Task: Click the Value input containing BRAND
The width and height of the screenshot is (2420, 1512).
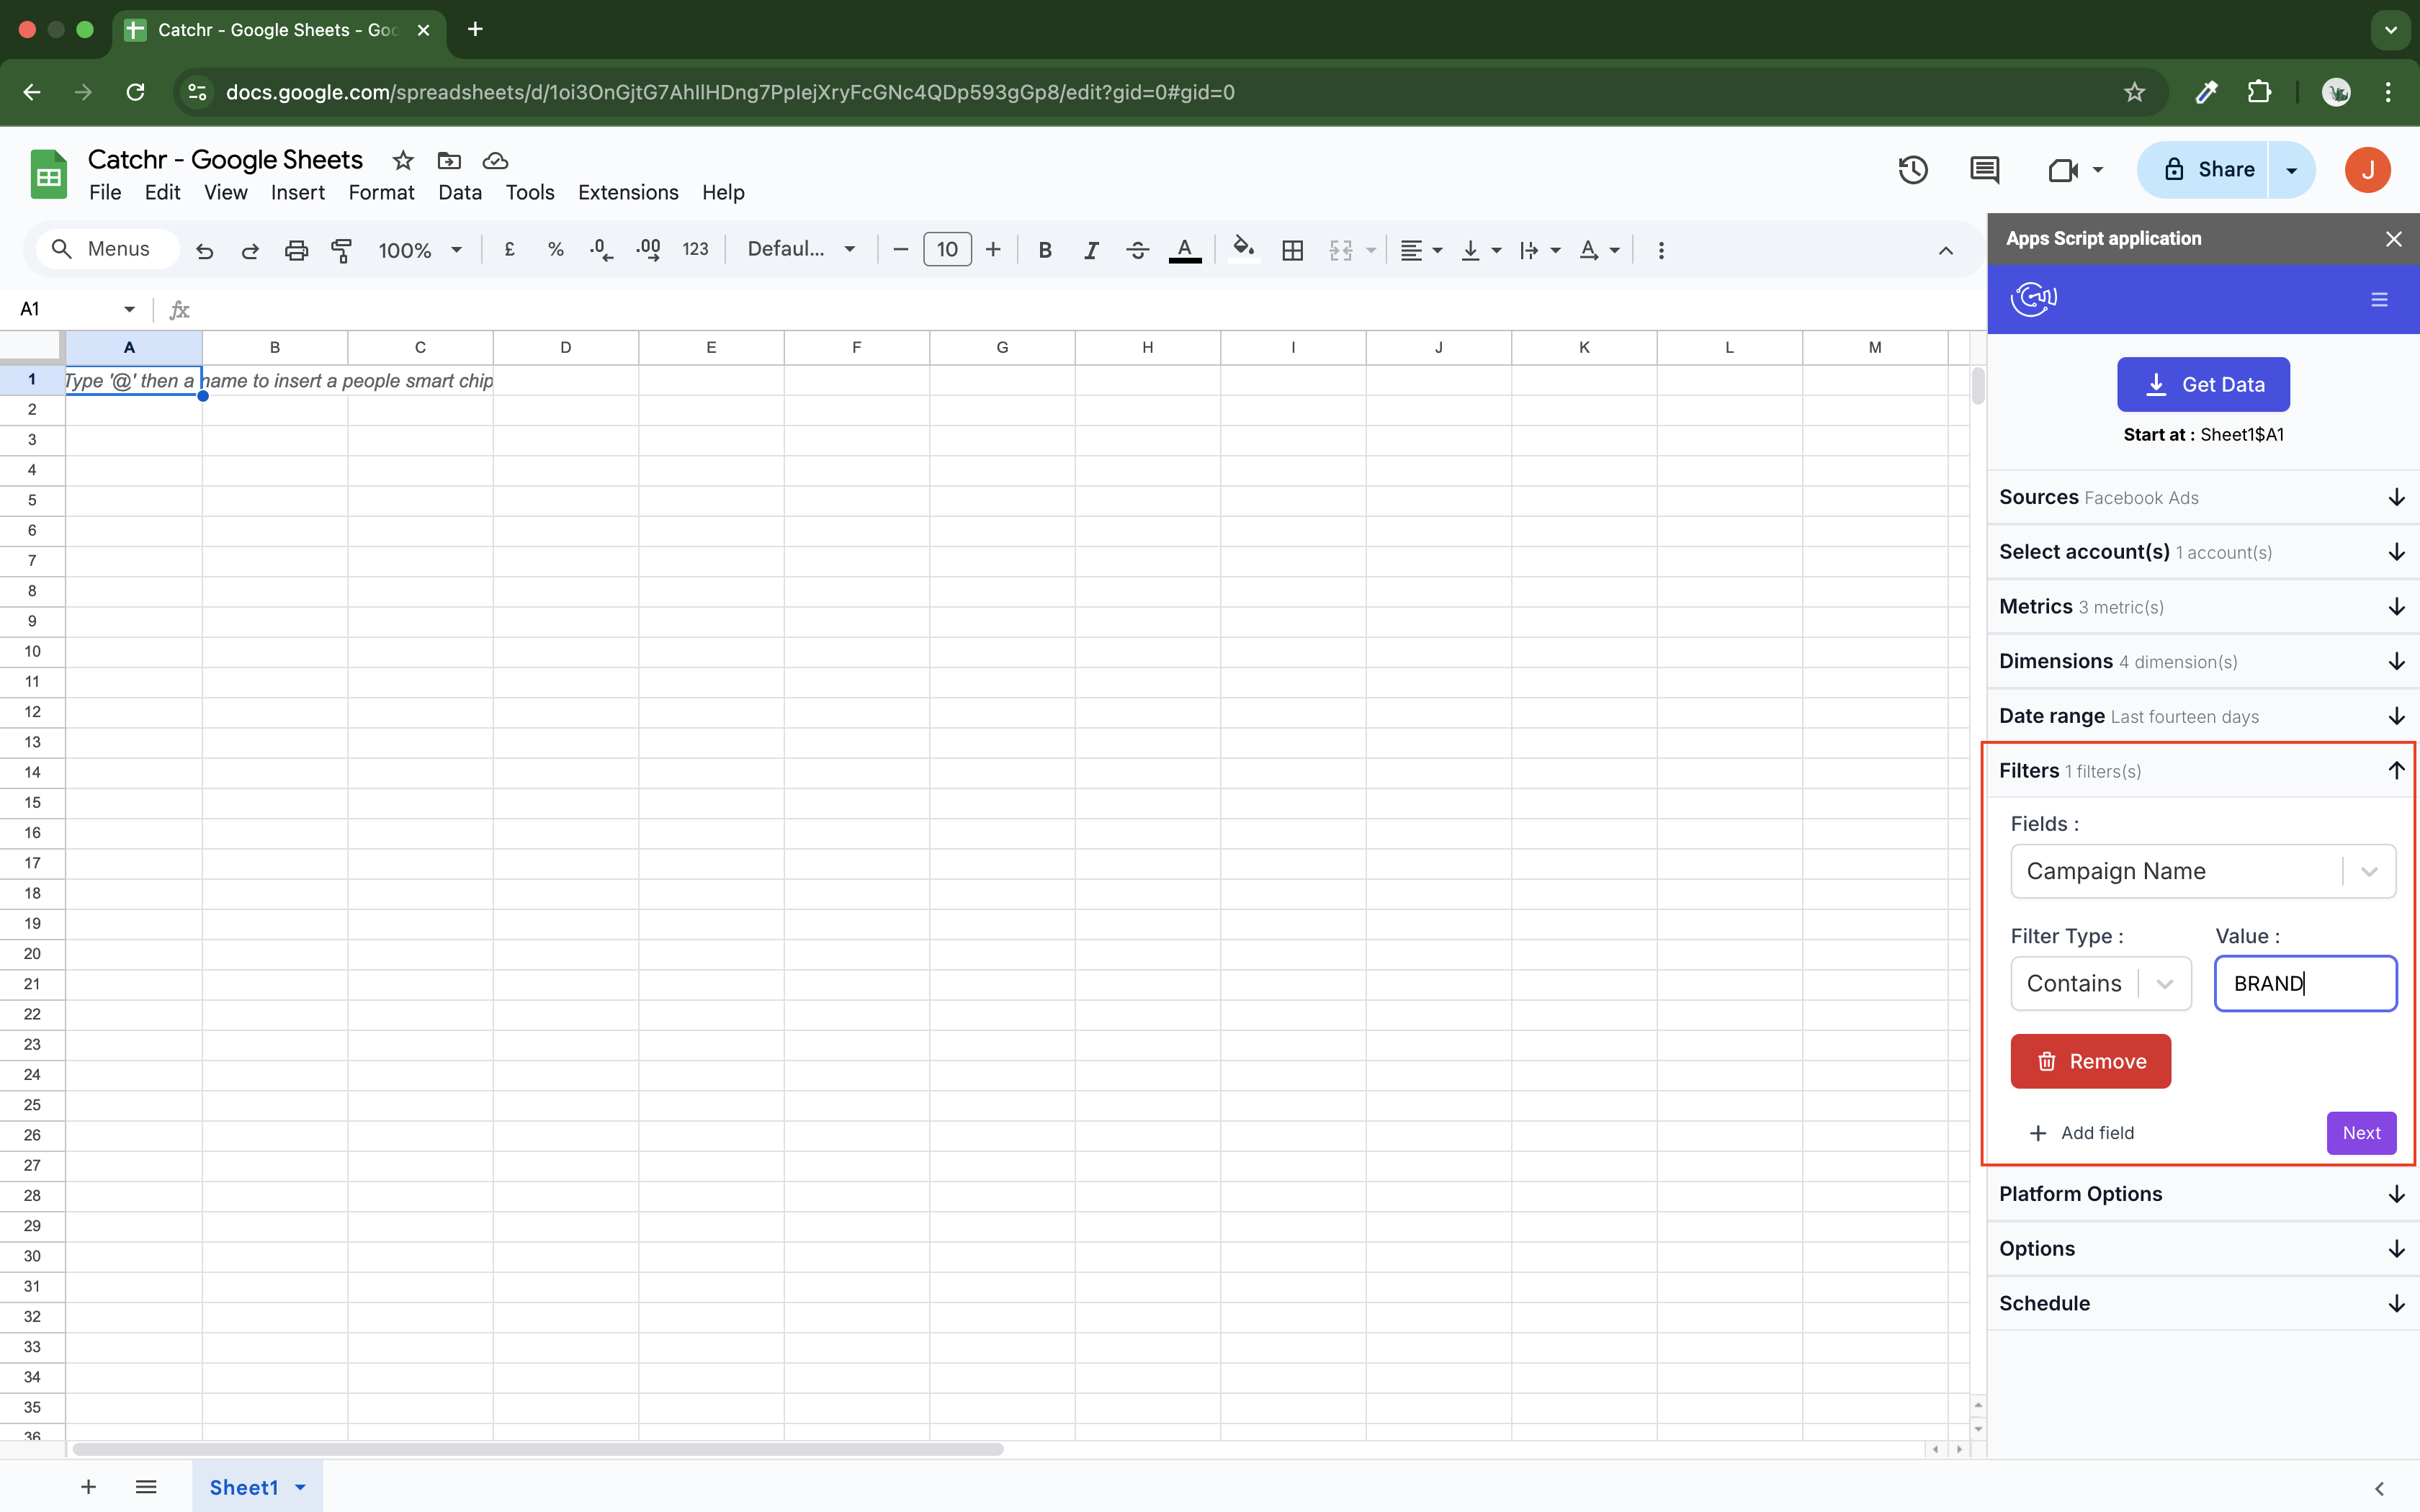Action: [2305, 983]
